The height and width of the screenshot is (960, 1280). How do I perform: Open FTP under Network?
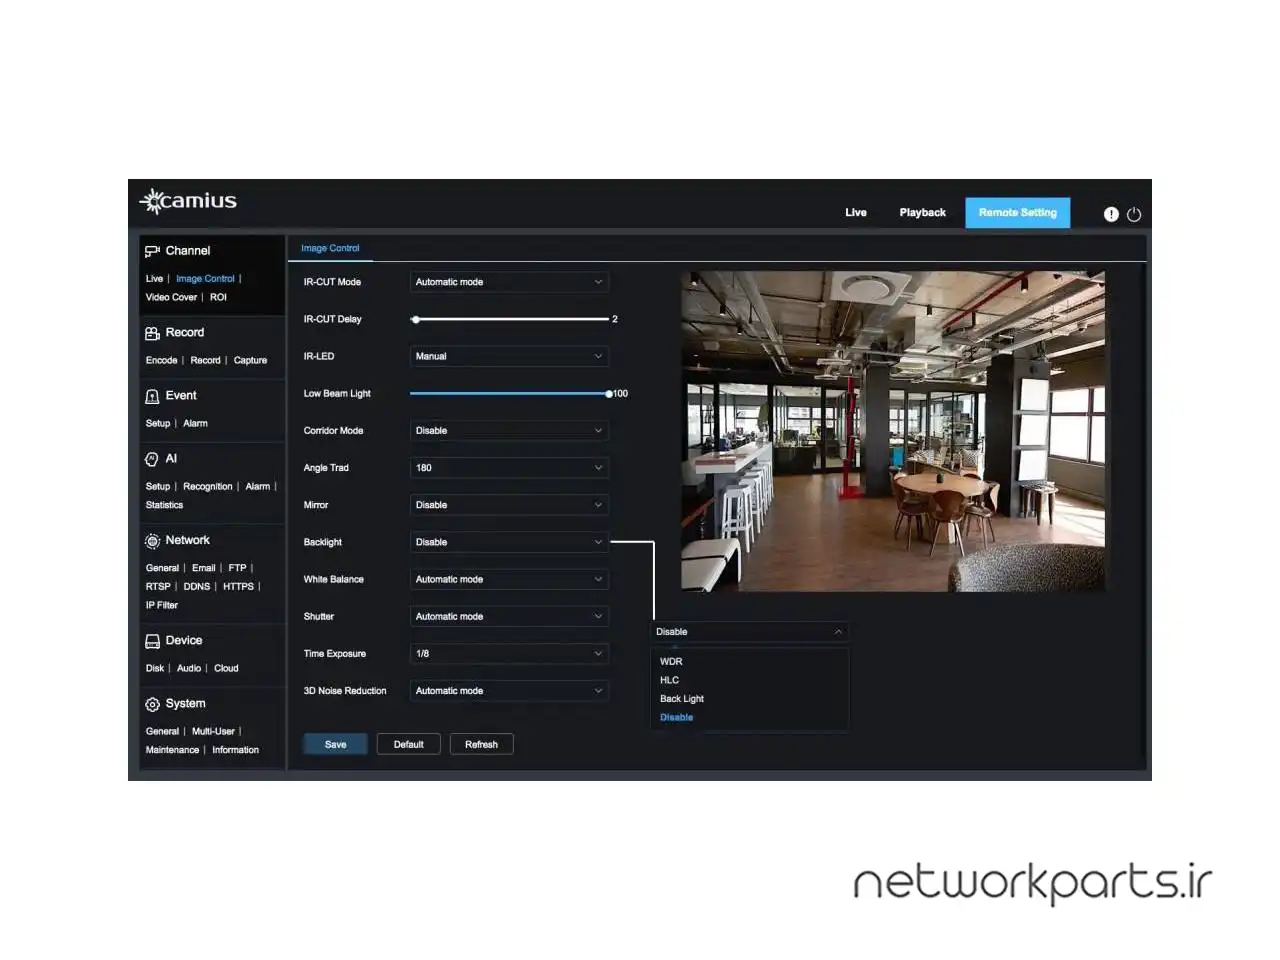(x=237, y=568)
